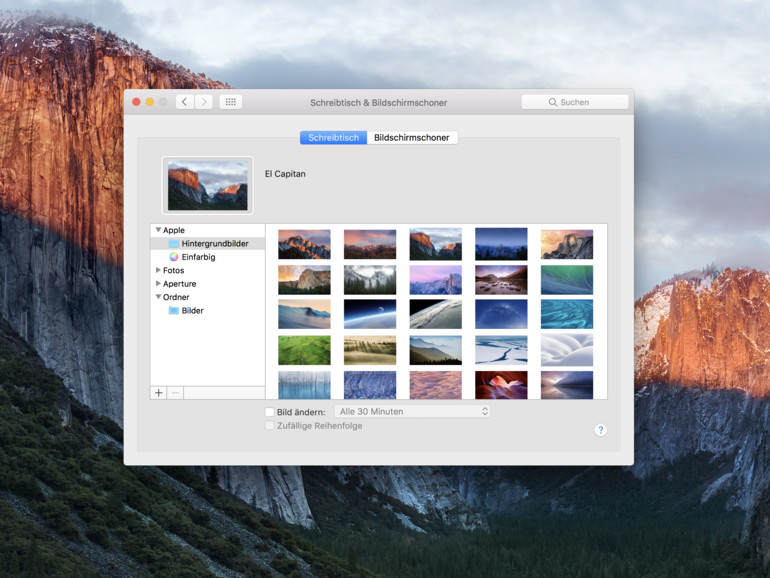Image resolution: width=770 pixels, height=578 pixels.
Task: Expand the Fotos section
Action: (x=158, y=270)
